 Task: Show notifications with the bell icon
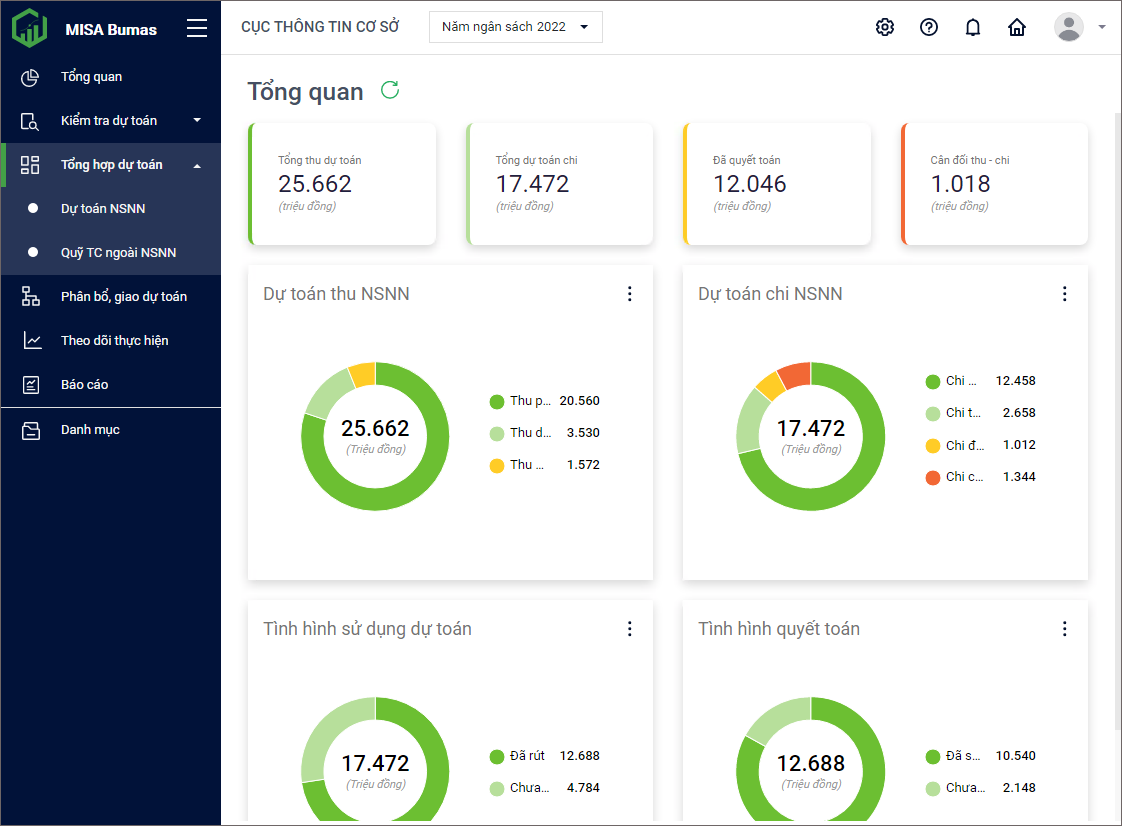coord(973,27)
